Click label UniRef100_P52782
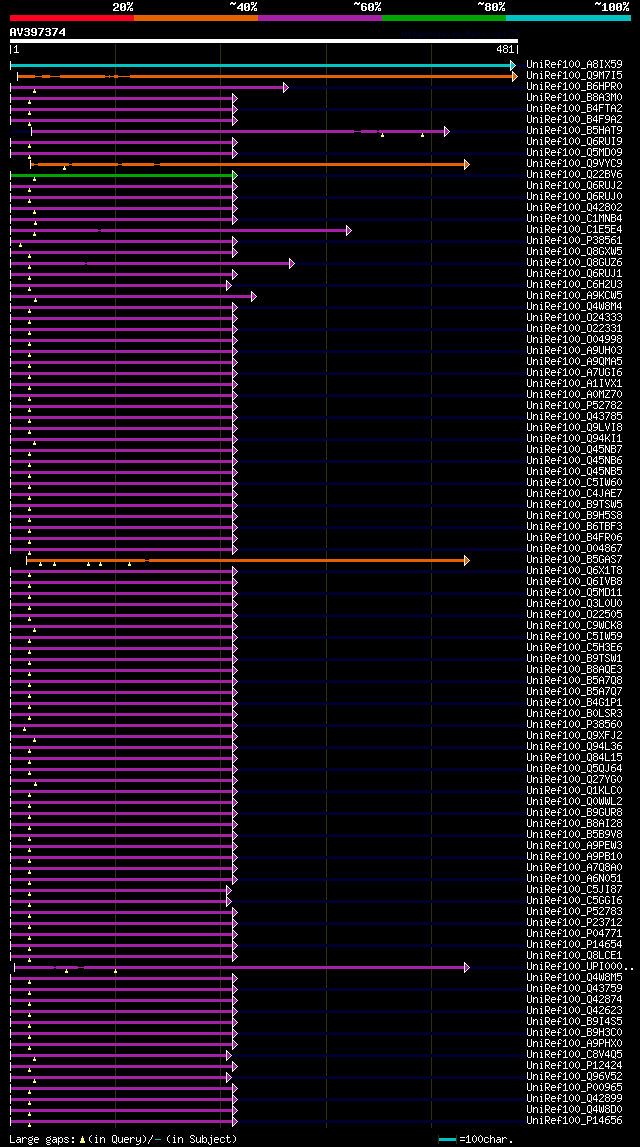Screen dimensions: 640x1147 (x=574, y=405)
